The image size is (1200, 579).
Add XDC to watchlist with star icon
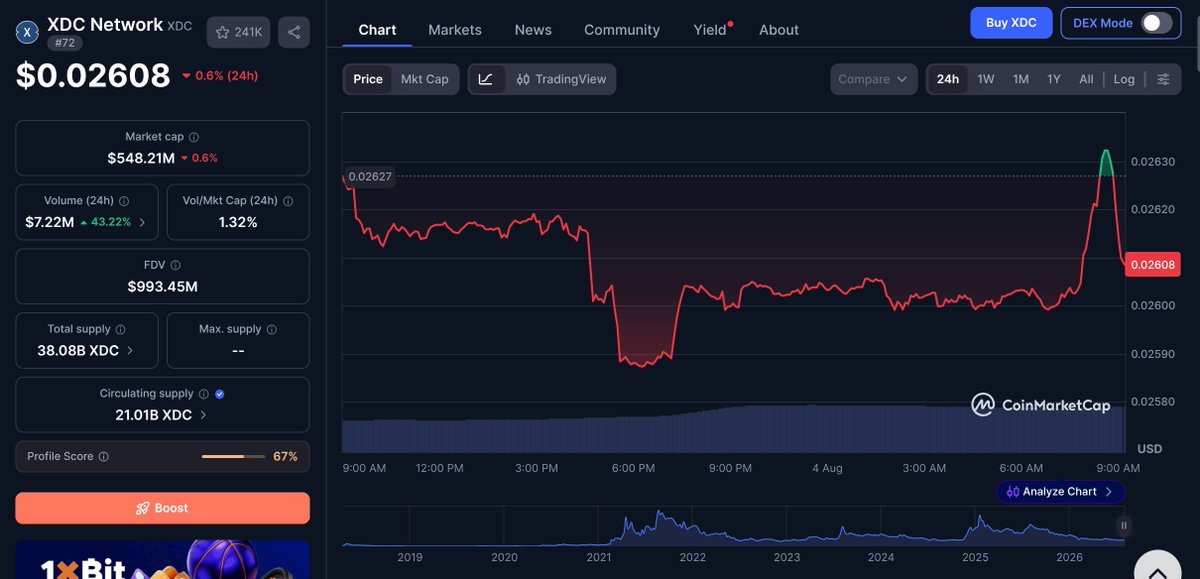[238, 32]
